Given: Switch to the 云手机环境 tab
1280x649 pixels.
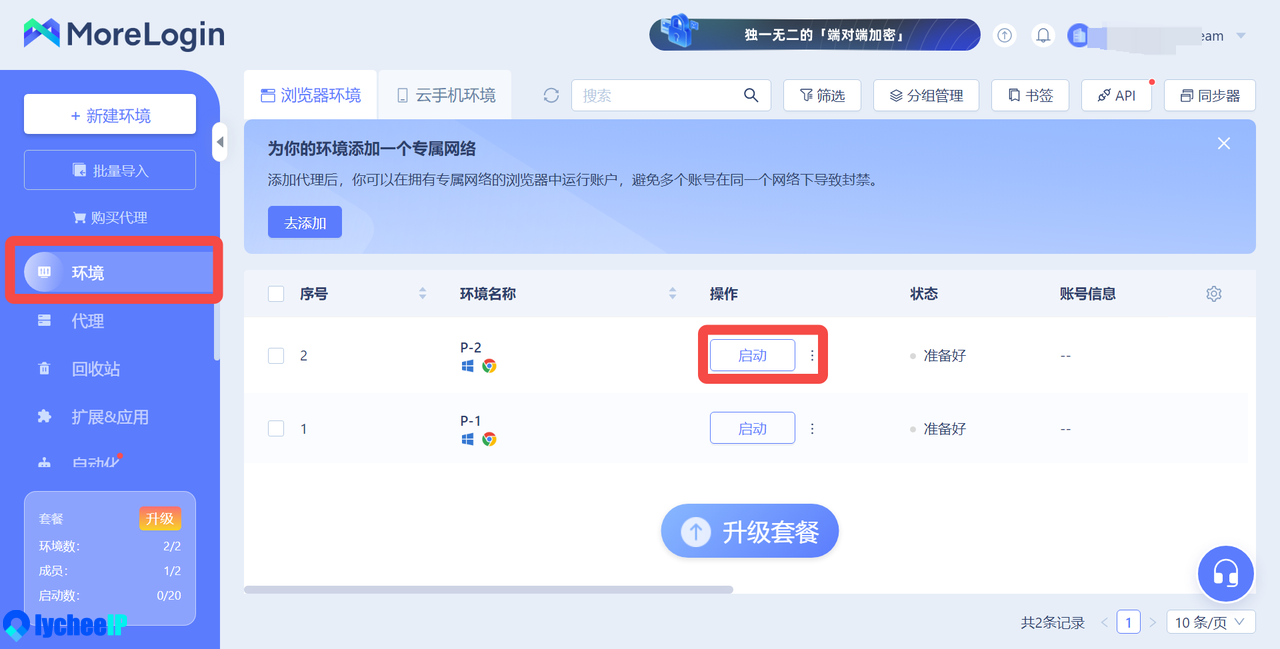Looking at the screenshot, I should (445, 96).
